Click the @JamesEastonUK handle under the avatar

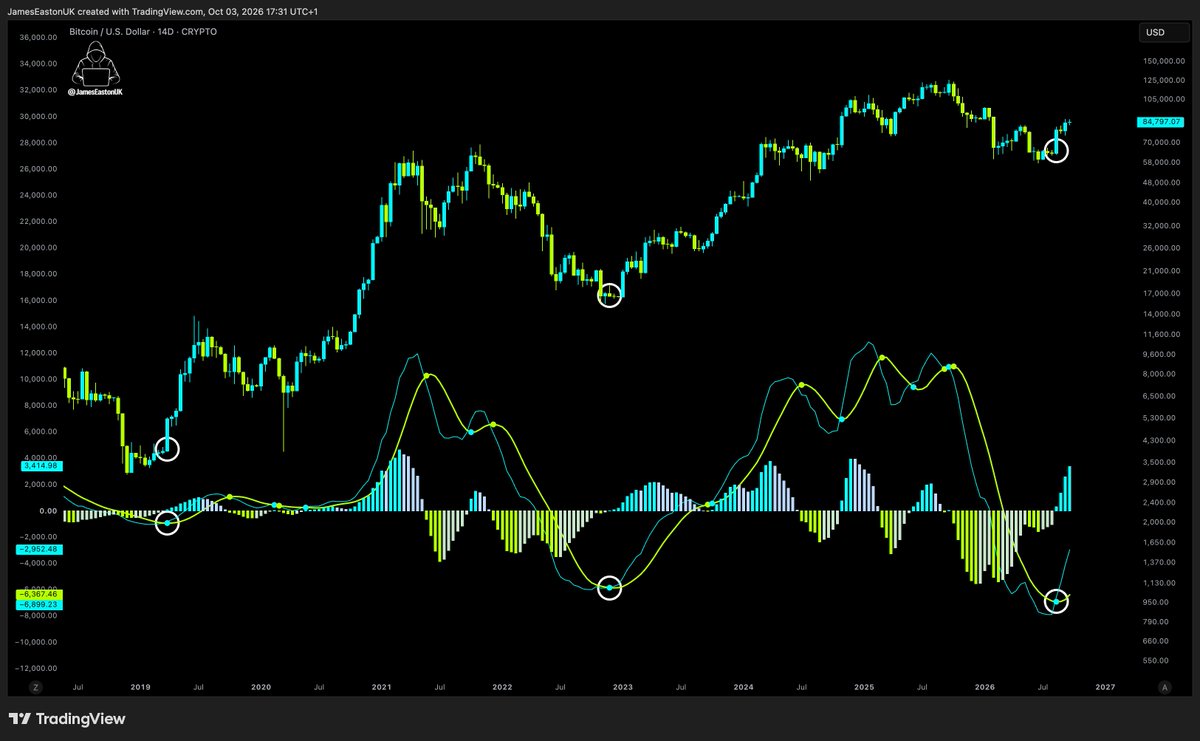pyautogui.click(x=96, y=91)
